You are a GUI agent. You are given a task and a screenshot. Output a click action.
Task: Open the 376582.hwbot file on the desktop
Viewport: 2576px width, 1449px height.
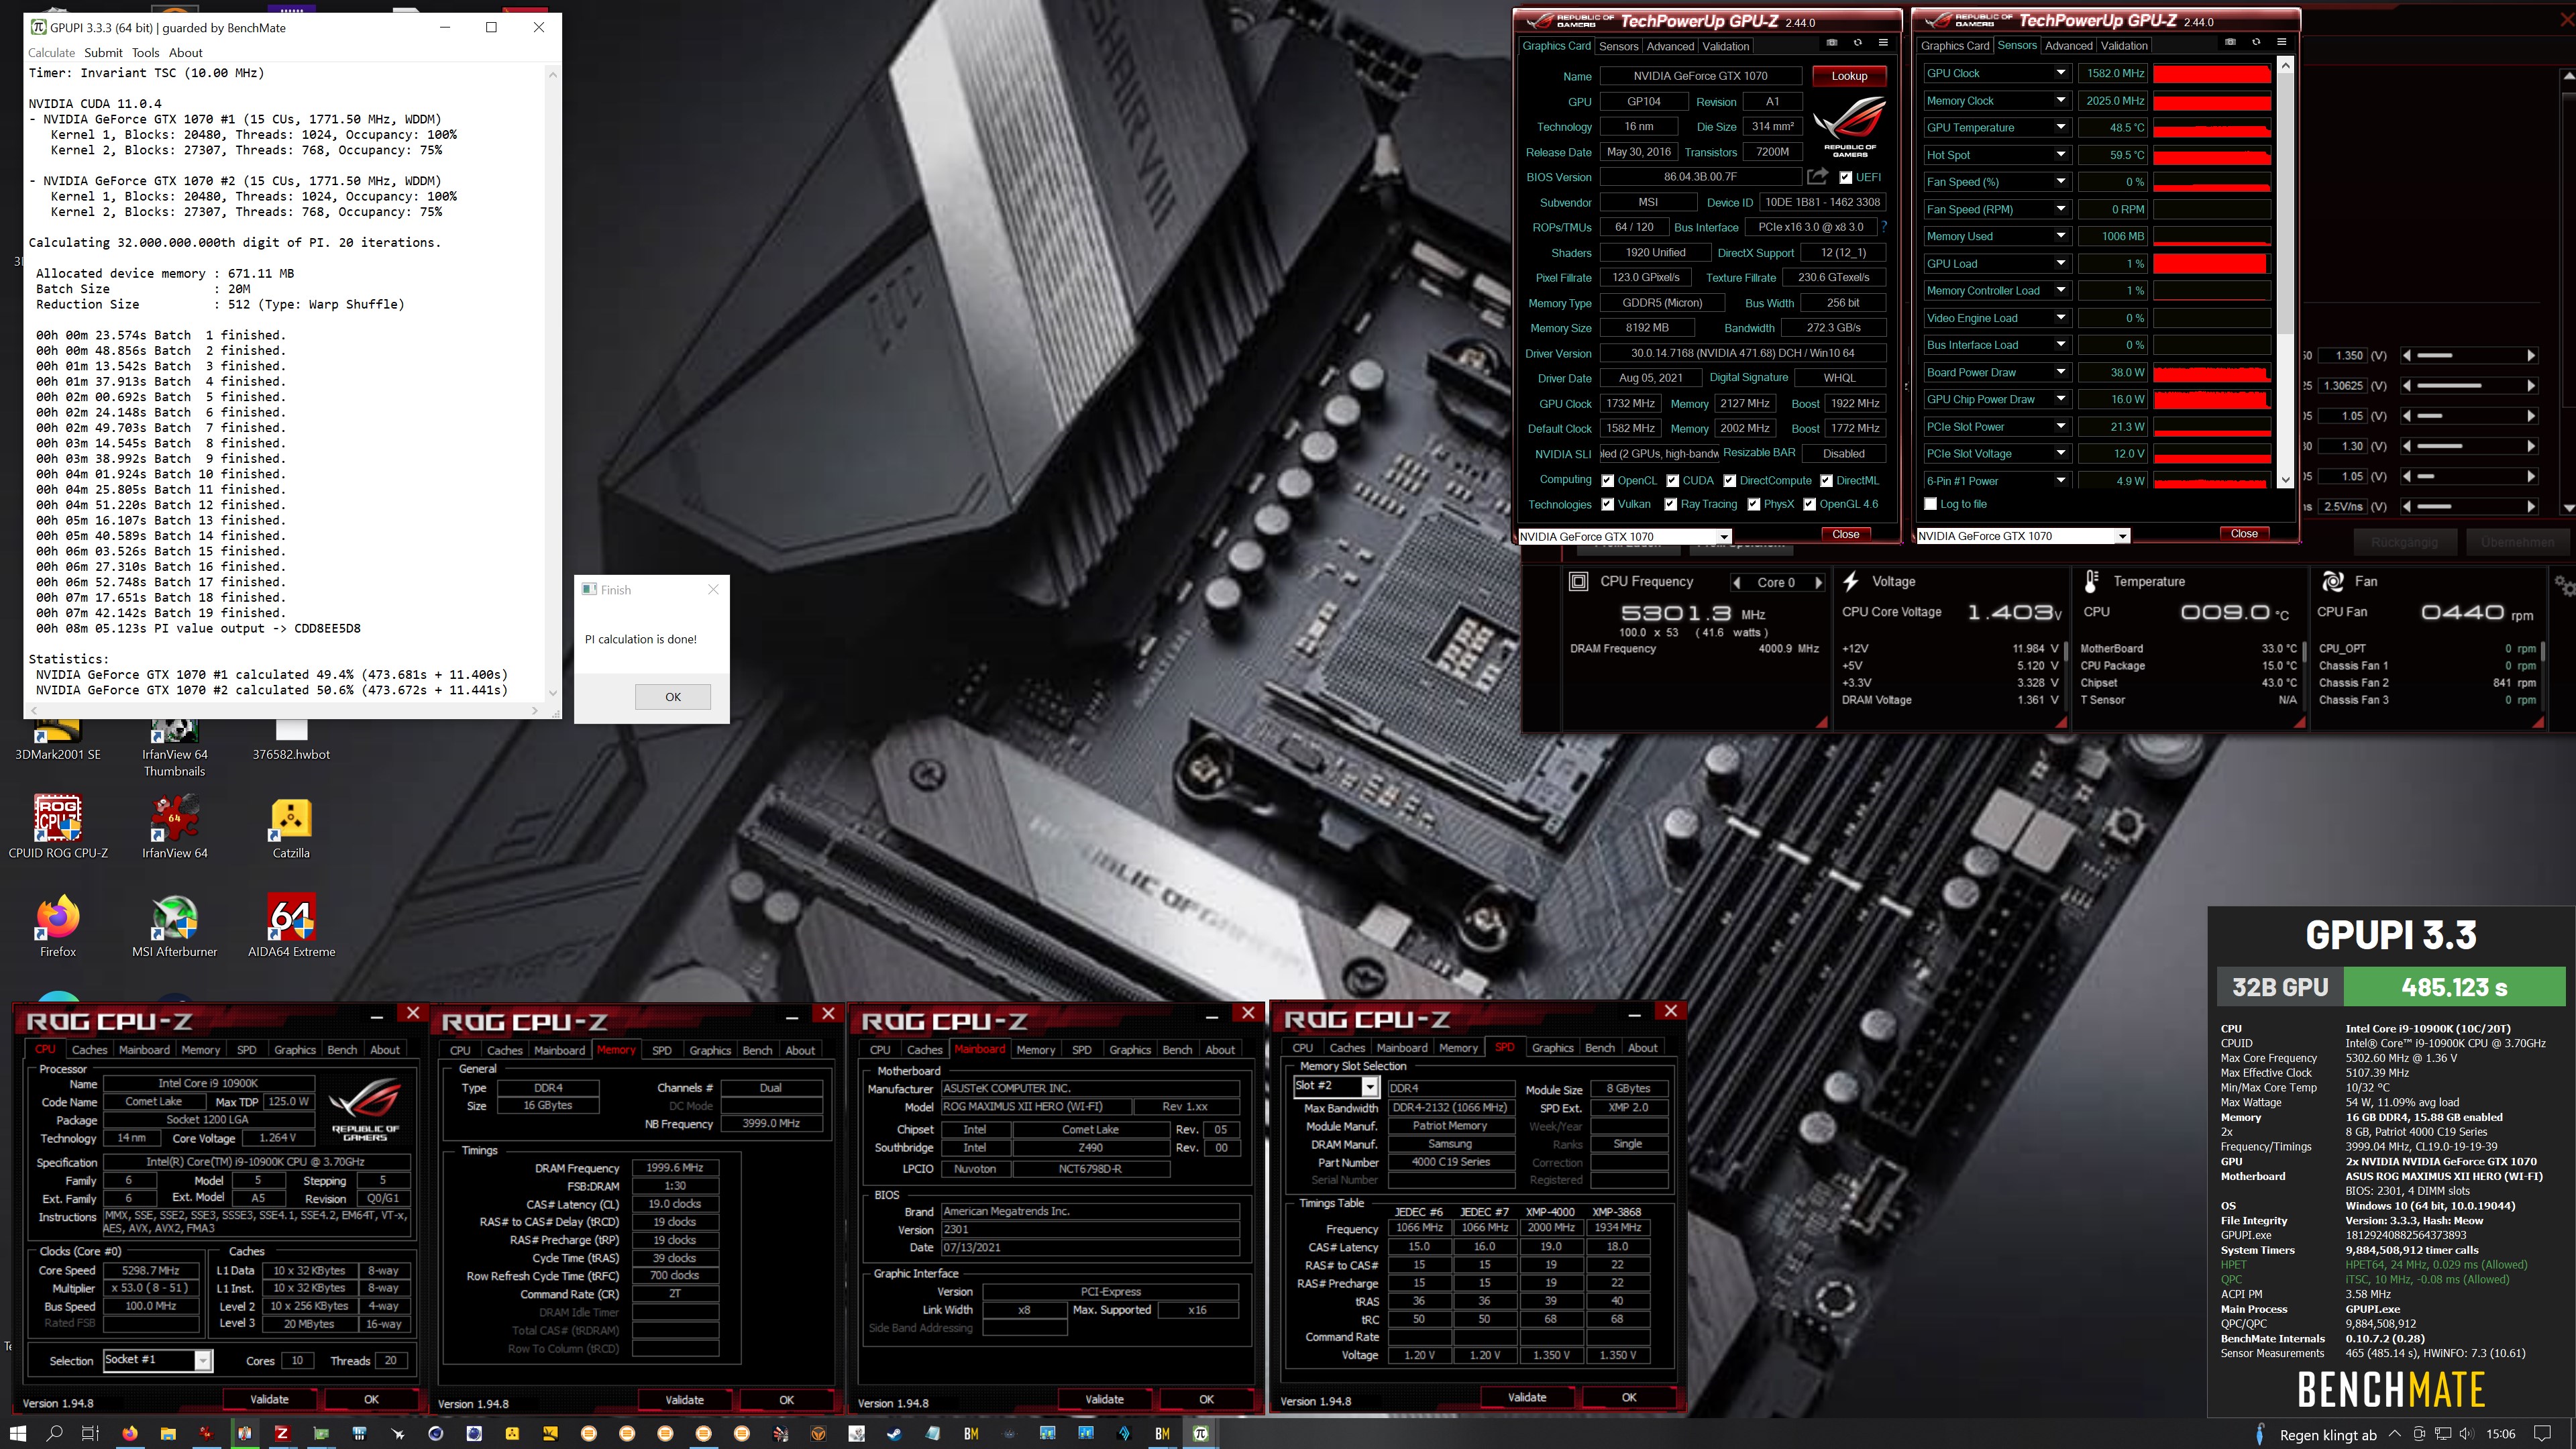click(291, 740)
